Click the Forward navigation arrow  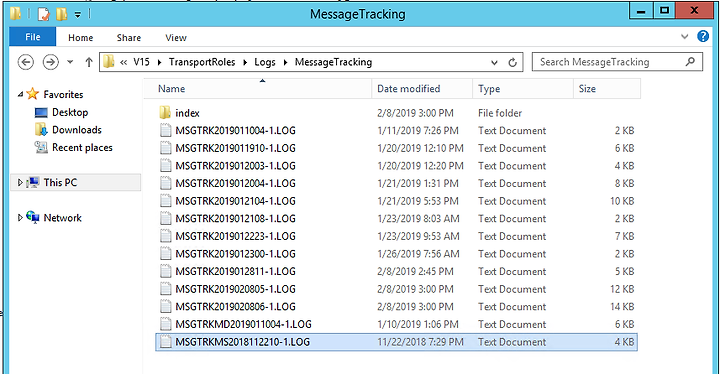[51, 62]
